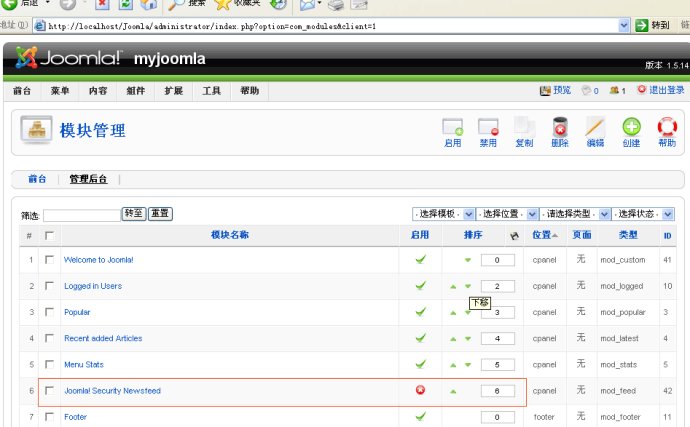Enable the Joomla! Security Newsfeed red icon
This screenshot has height=427, width=690.
[420, 390]
